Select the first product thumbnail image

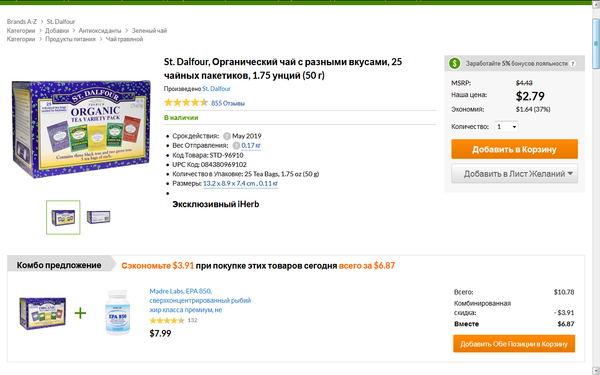[64, 217]
